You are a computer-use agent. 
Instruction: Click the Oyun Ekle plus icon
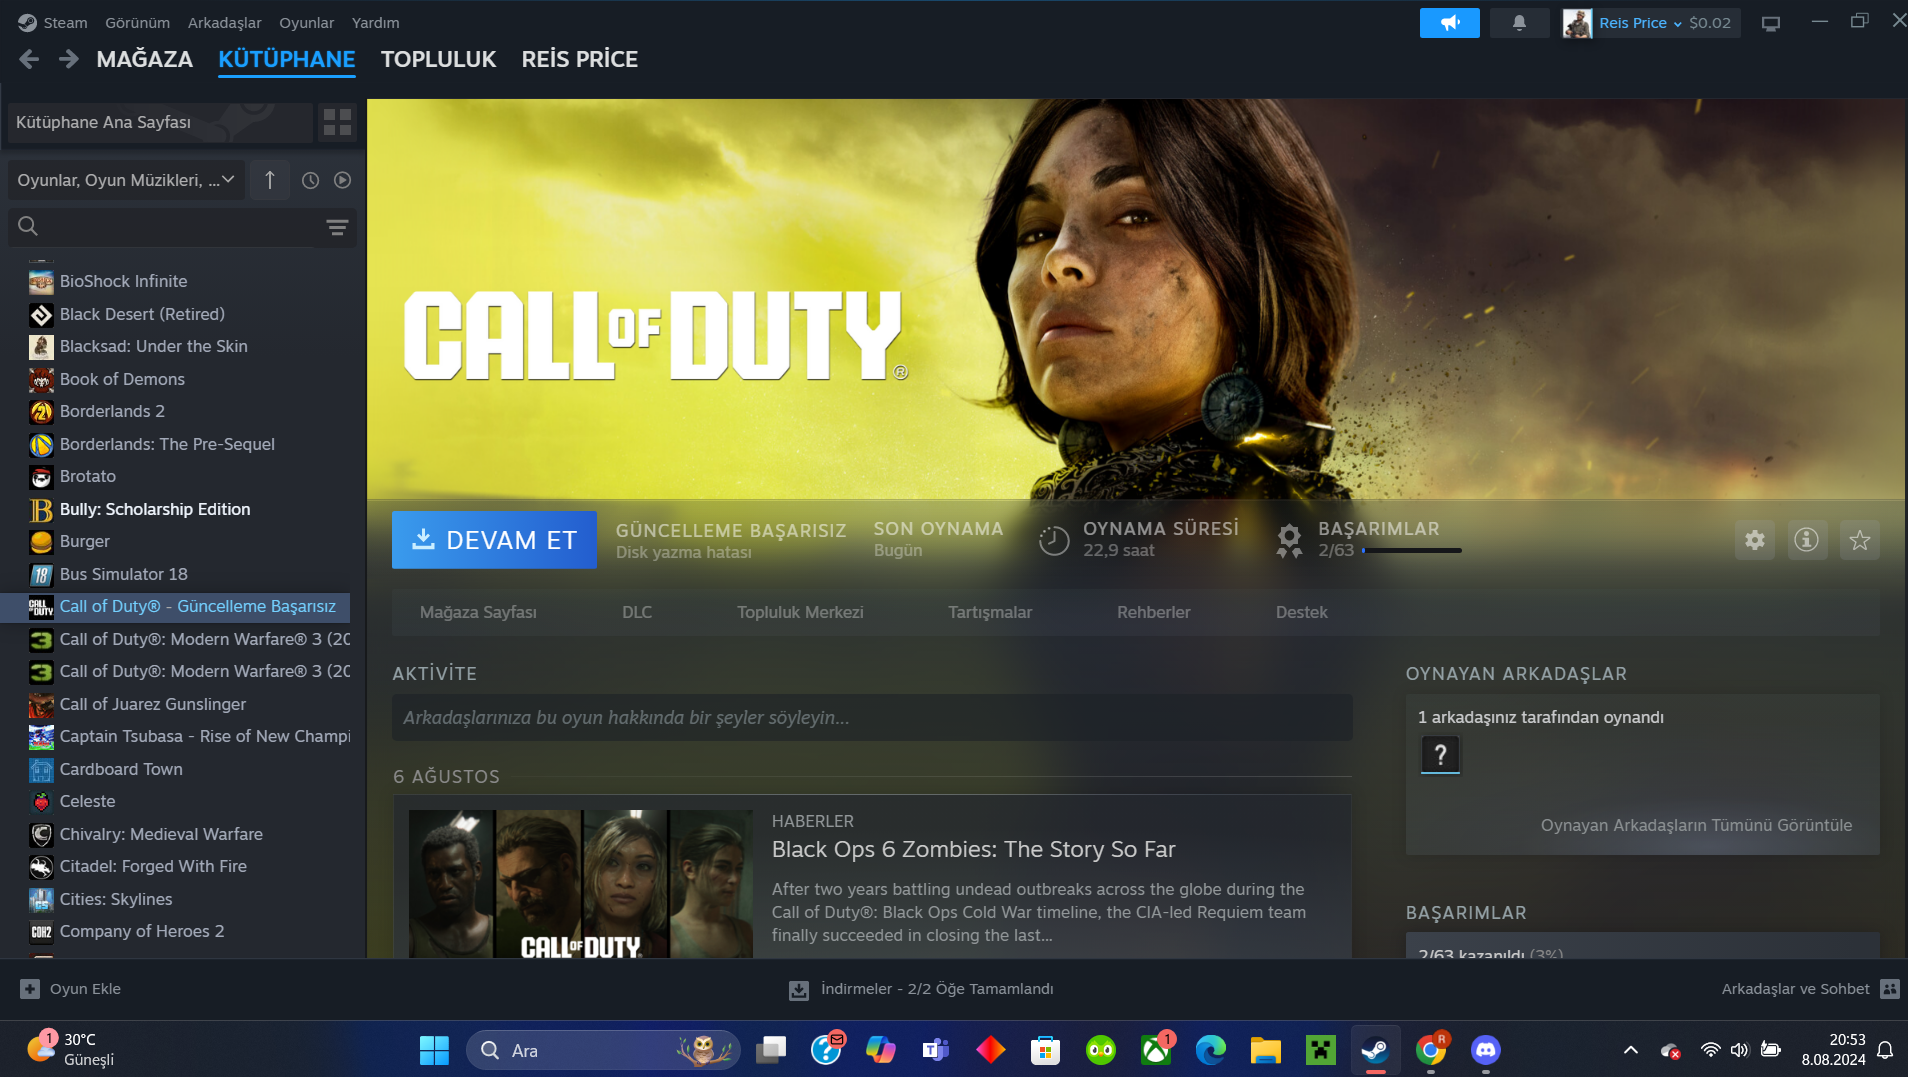click(x=30, y=989)
